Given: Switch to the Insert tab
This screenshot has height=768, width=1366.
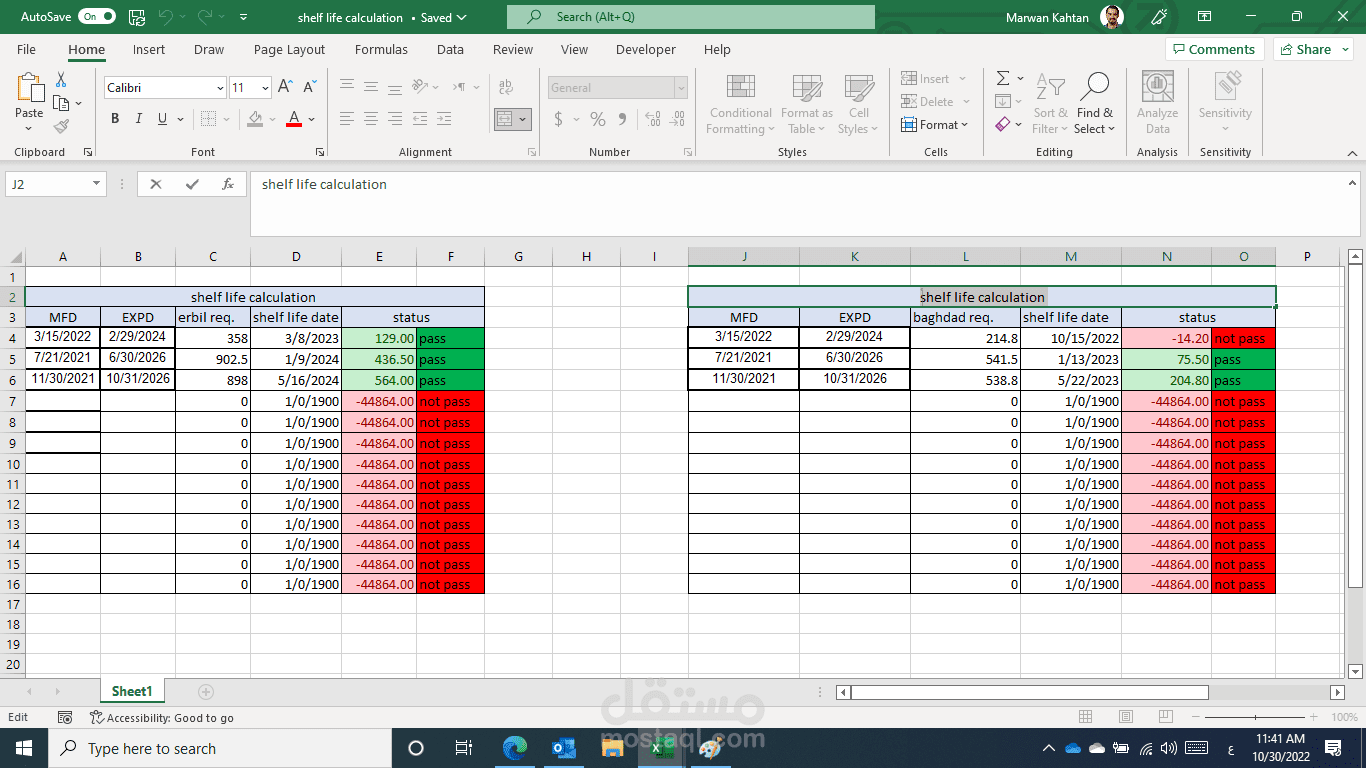Looking at the screenshot, I should (149, 49).
